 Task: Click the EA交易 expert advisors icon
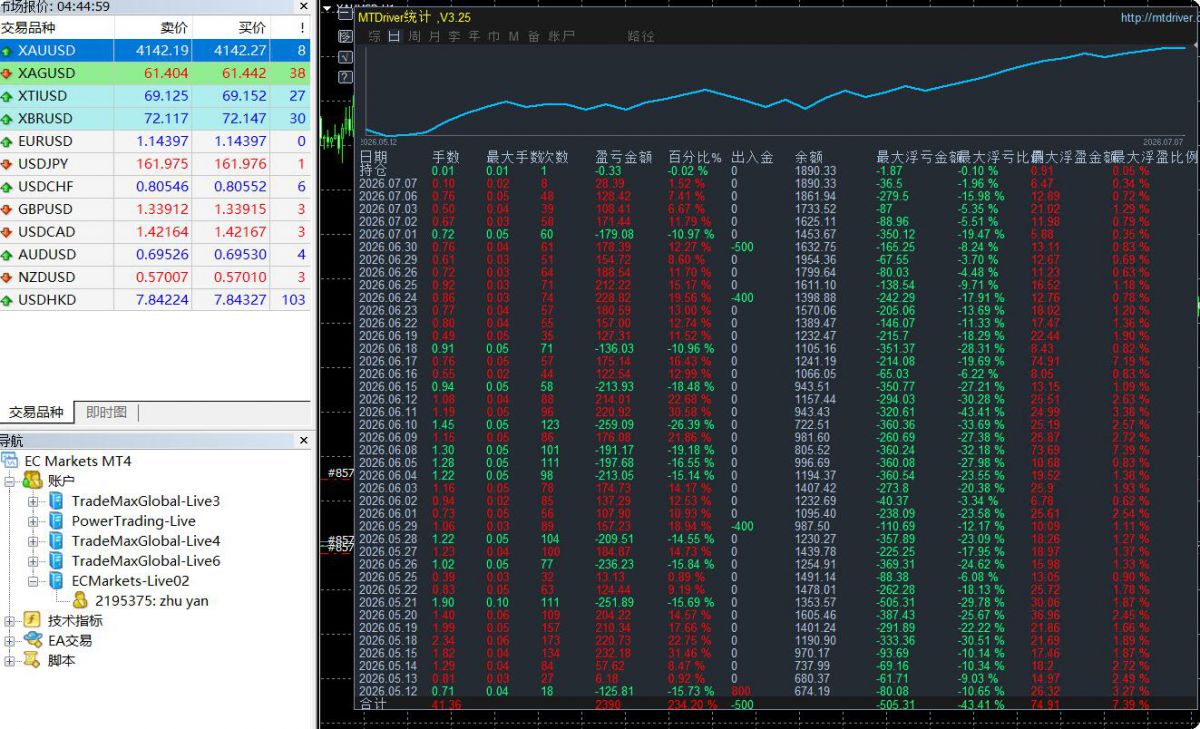(x=31, y=640)
